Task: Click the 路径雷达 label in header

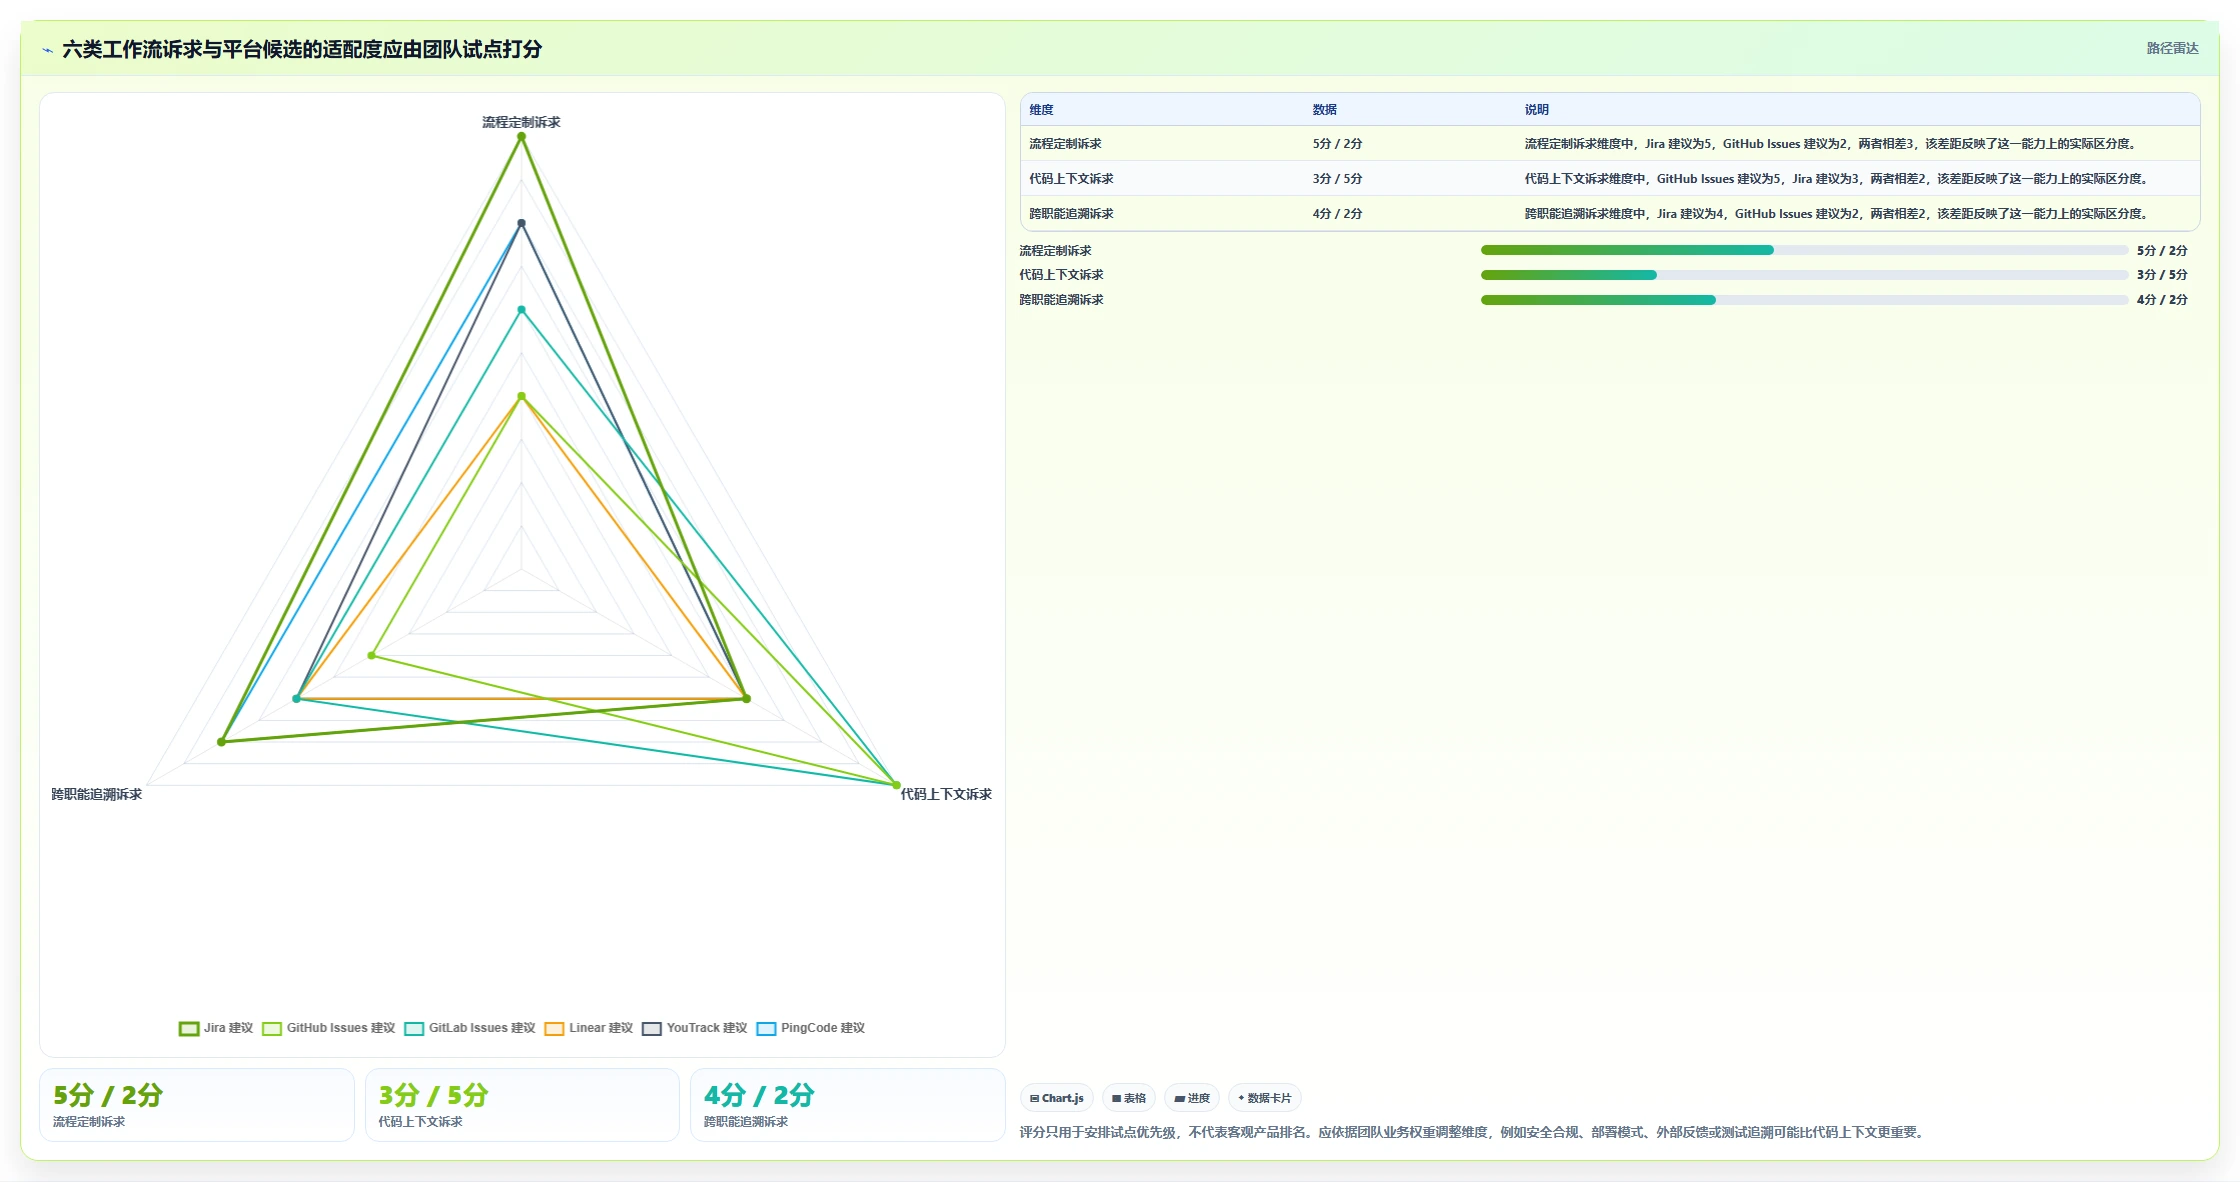Action: (2172, 48)
